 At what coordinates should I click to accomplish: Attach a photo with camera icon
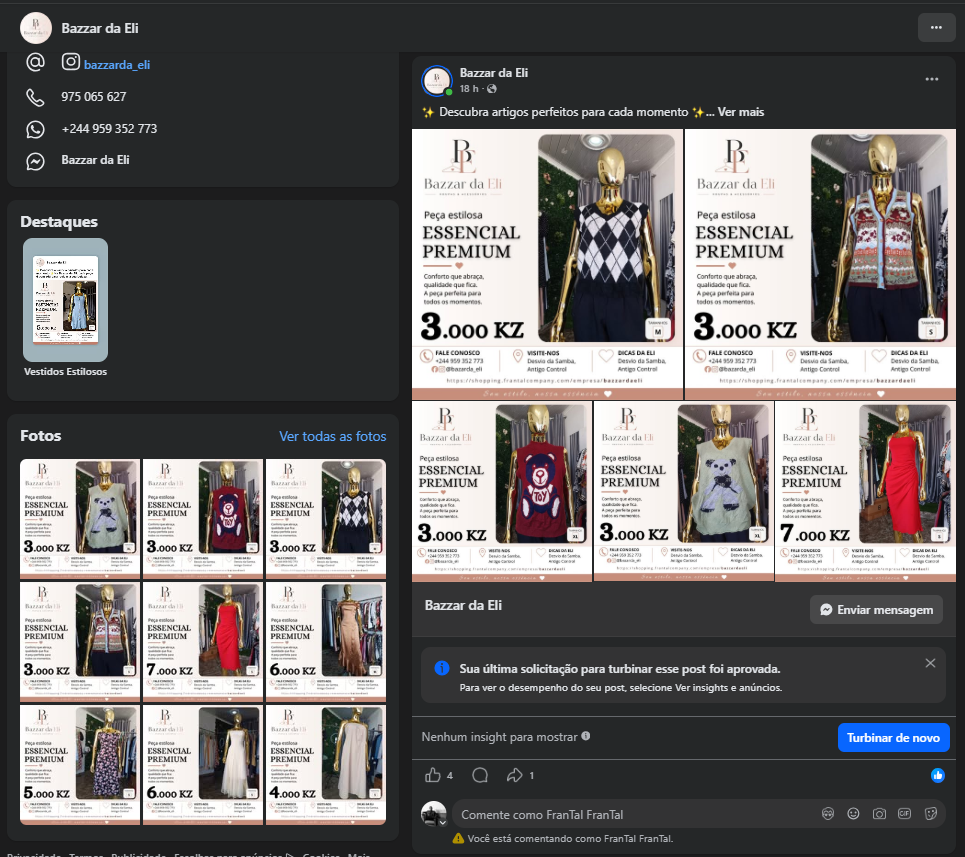(x=879, y=814)
